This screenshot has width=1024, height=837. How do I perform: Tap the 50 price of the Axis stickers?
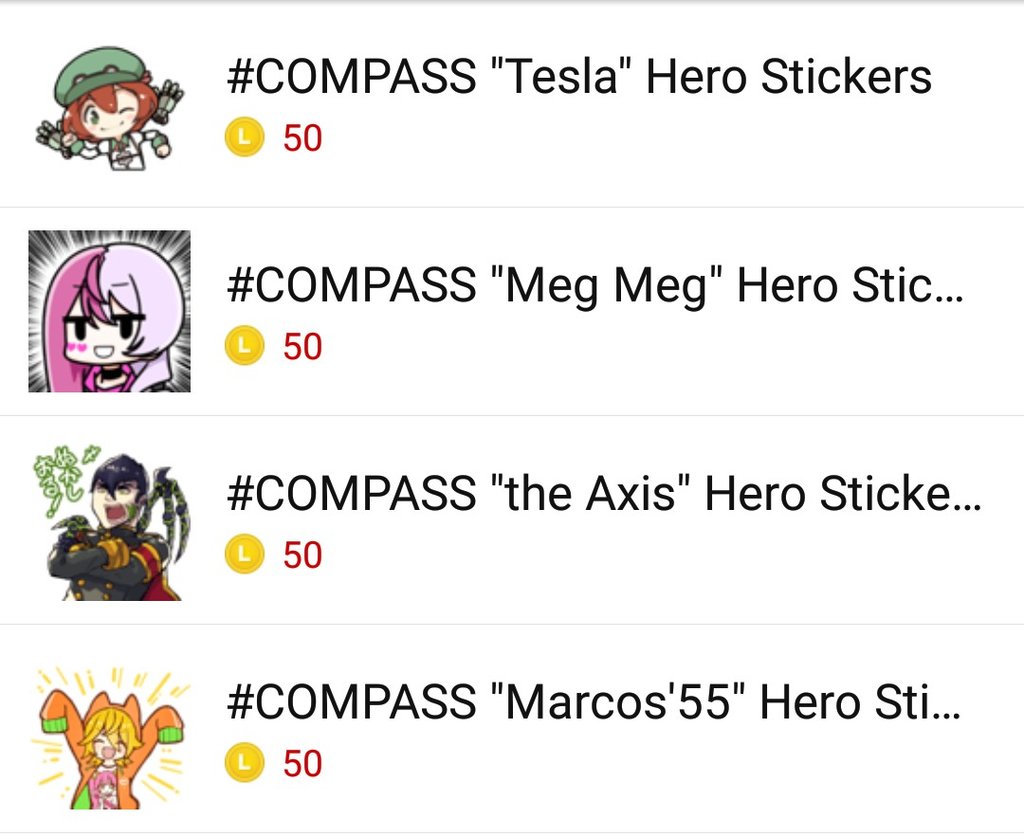click(303, 555)
